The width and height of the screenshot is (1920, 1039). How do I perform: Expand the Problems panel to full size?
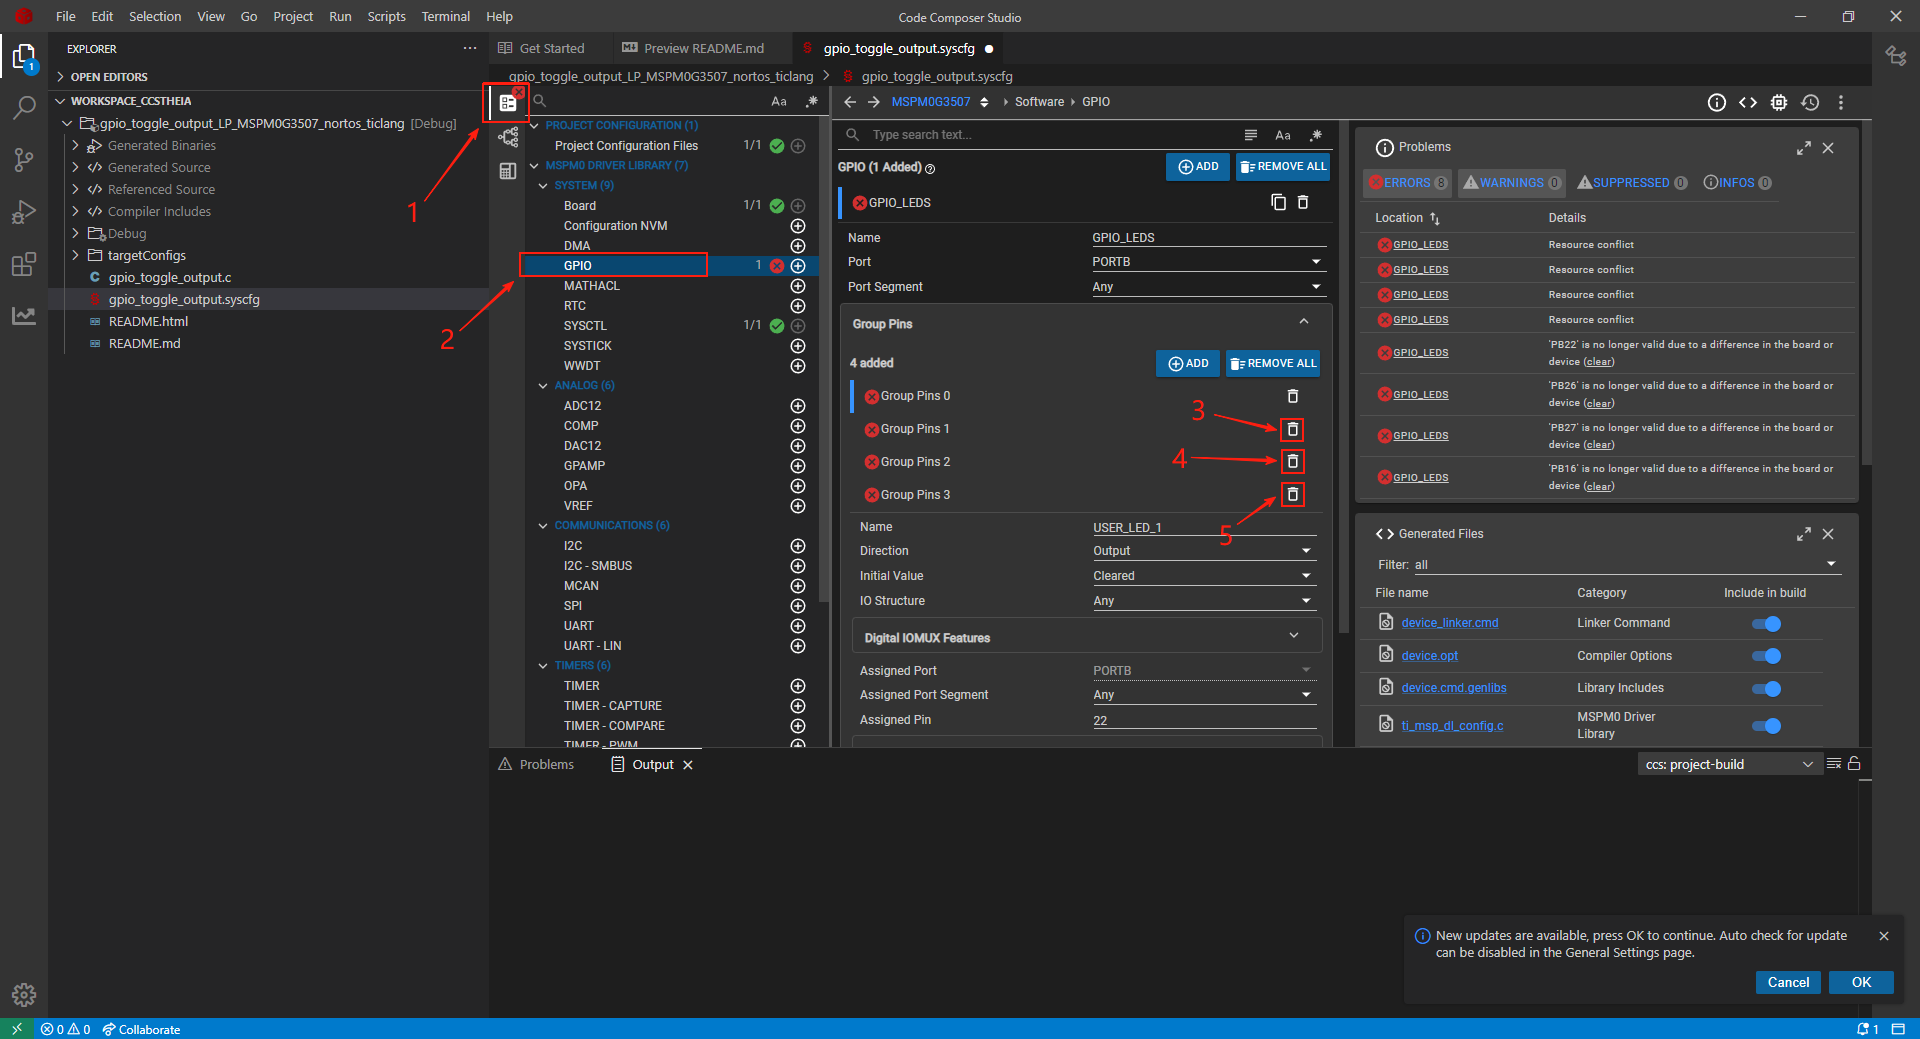pyautogui.click(x=1804, y=148)
